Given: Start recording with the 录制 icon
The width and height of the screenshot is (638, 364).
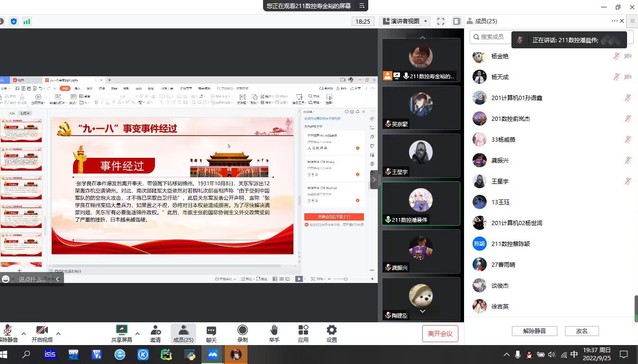Looking at the screenshot, I should pos(243,333).
